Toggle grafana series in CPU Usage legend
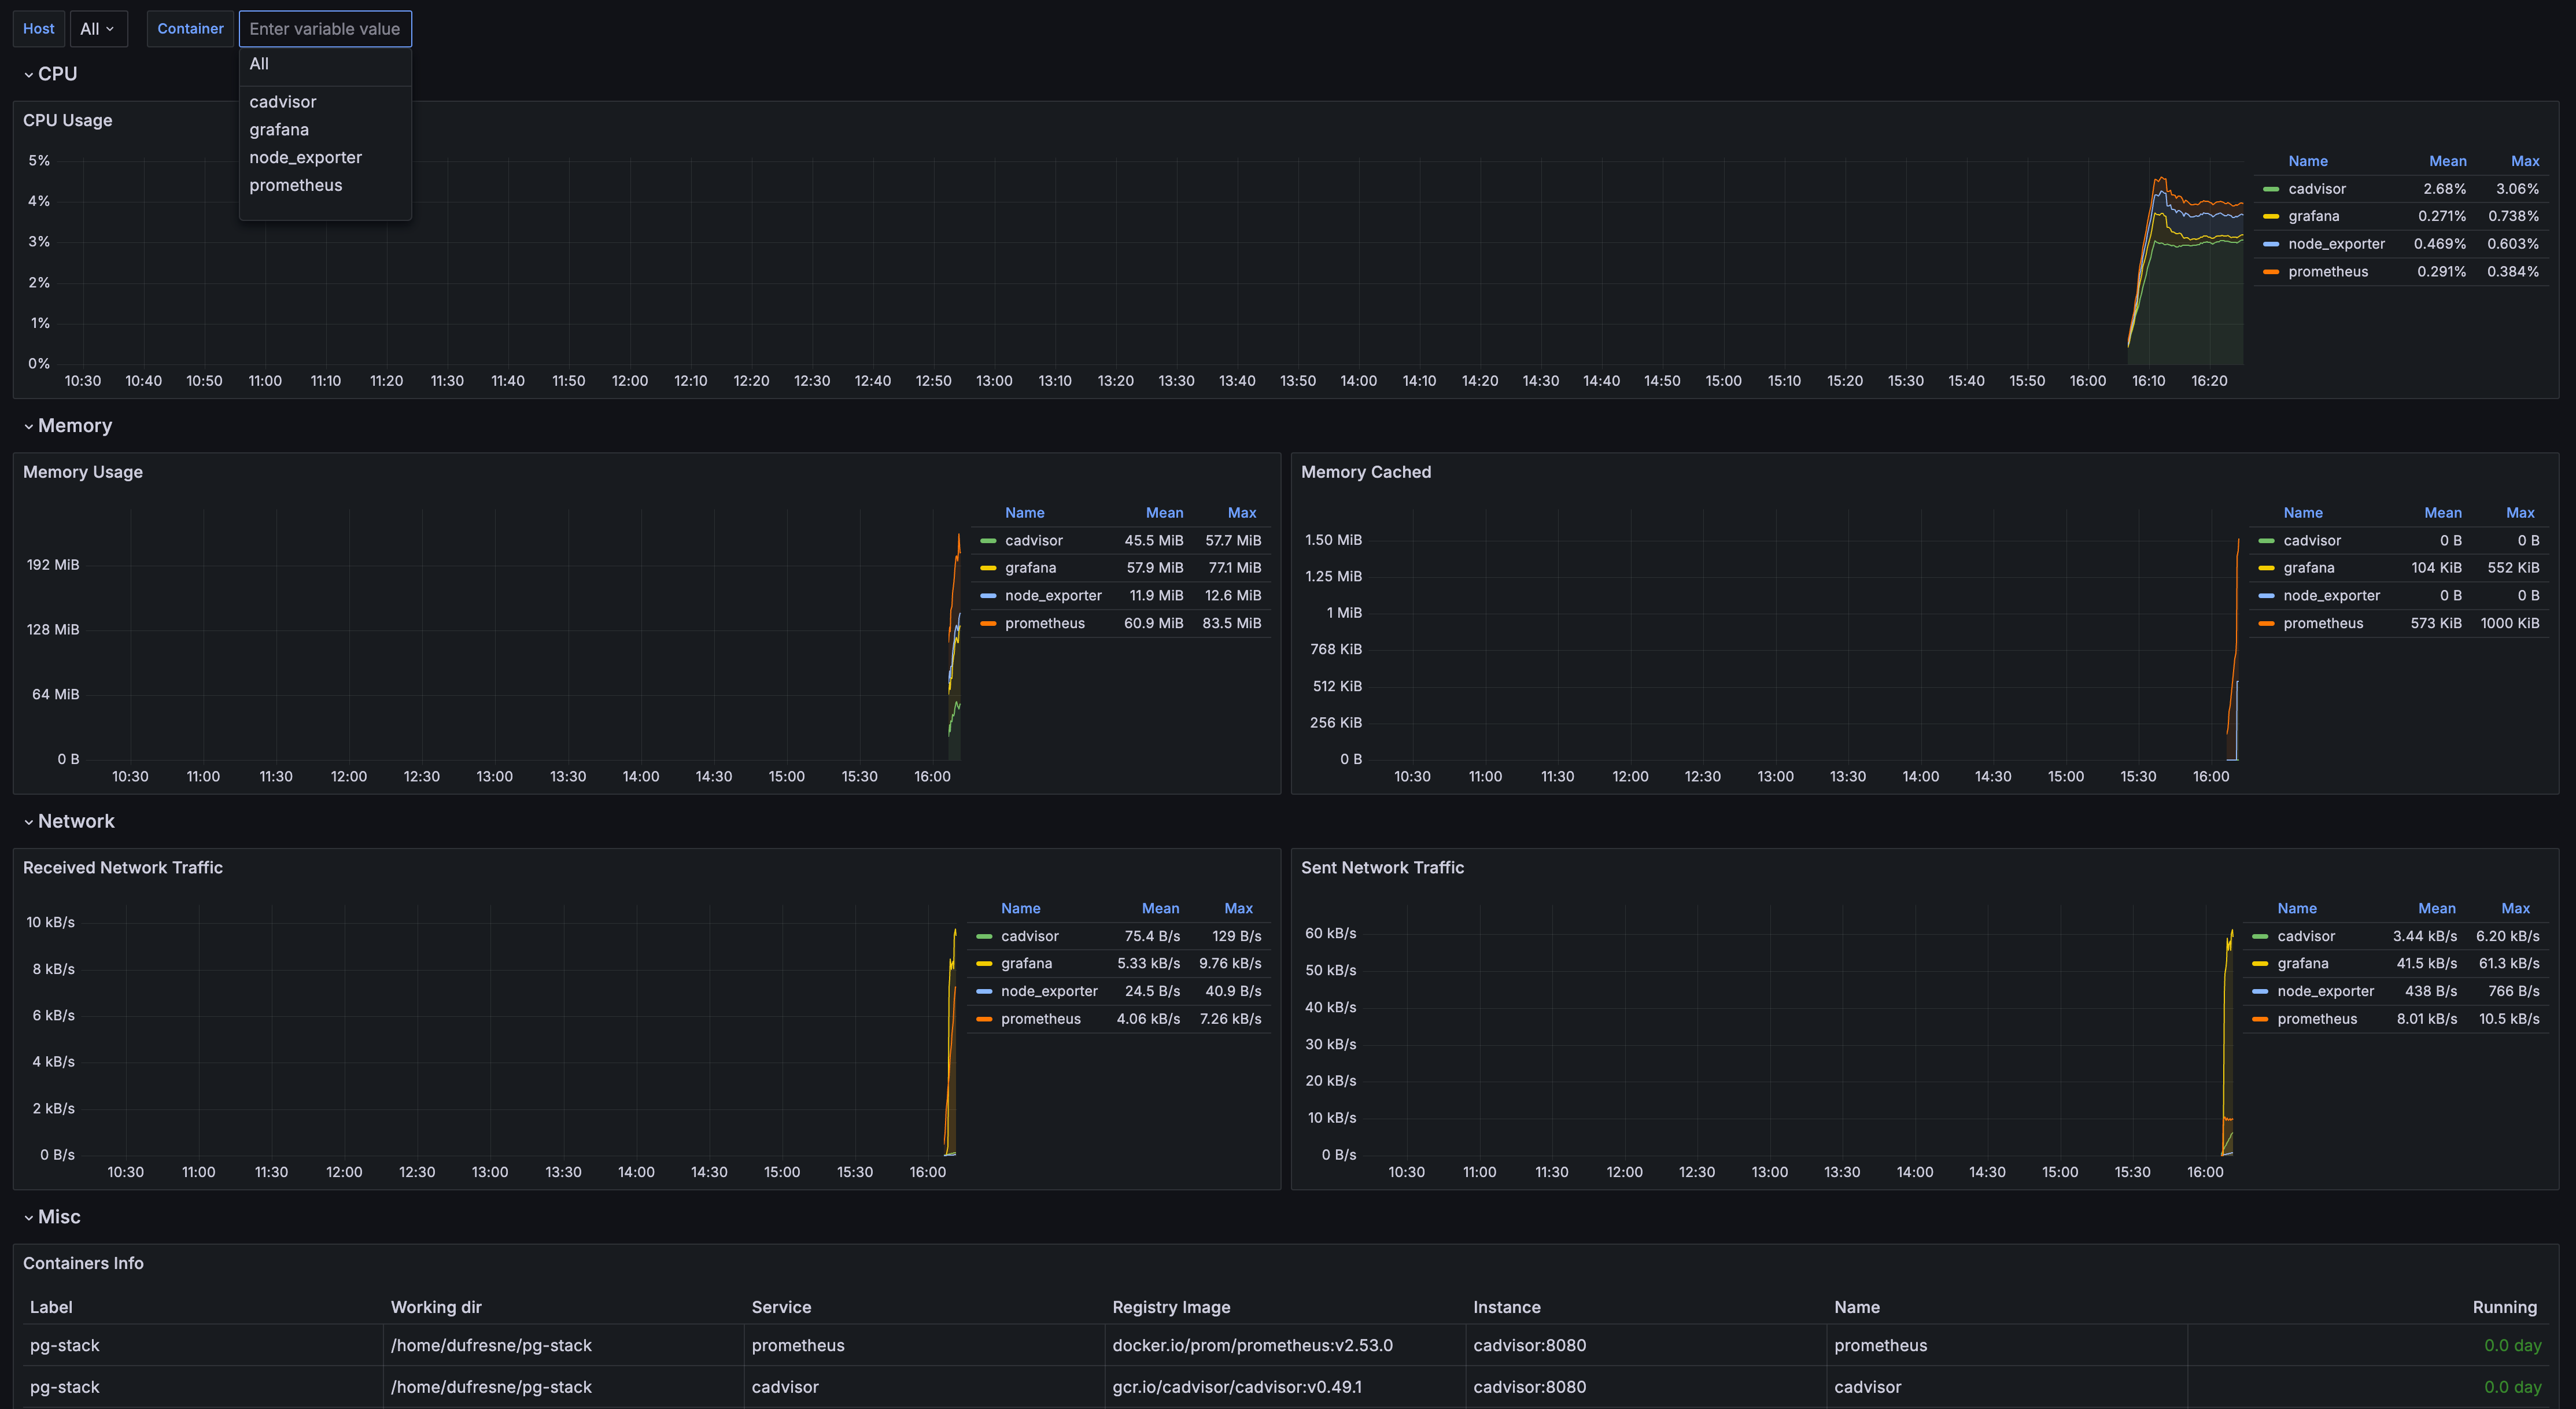 2313,216
